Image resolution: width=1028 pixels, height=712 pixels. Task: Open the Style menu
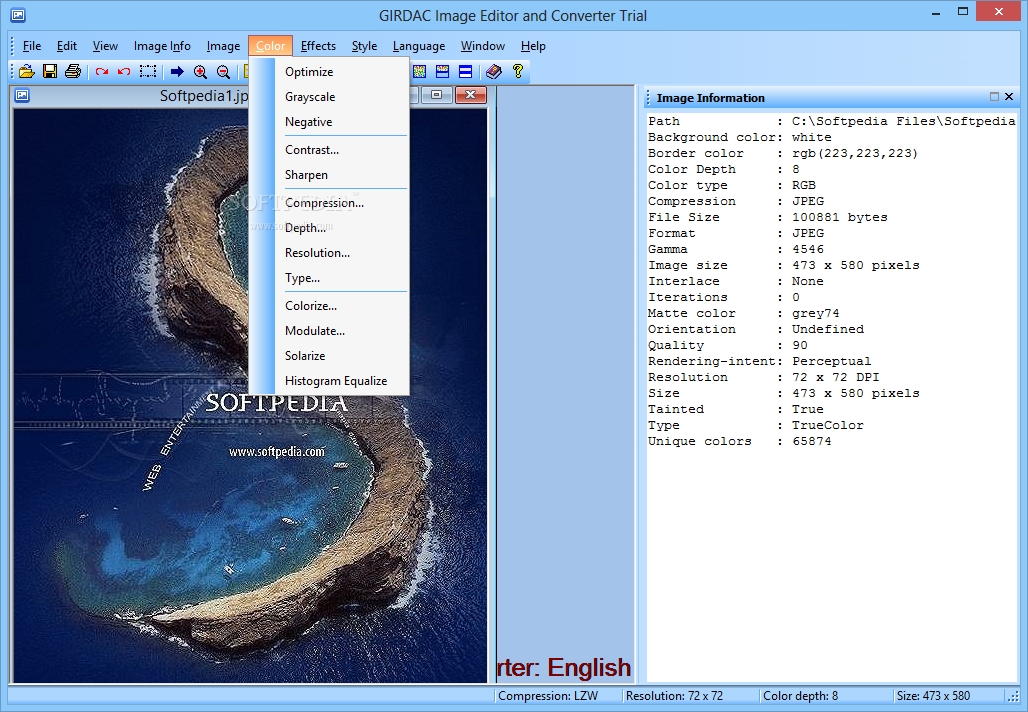(364, 46)
